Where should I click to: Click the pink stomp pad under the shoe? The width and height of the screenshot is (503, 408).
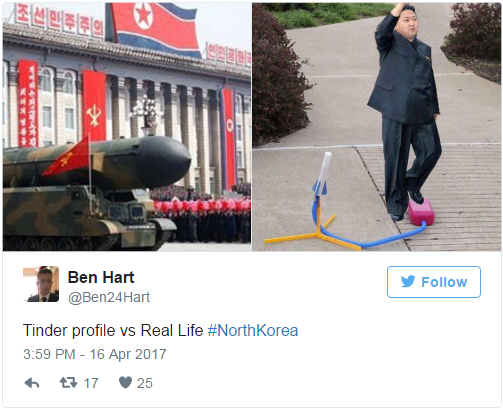pyautogui.click(x=421, y=212)
